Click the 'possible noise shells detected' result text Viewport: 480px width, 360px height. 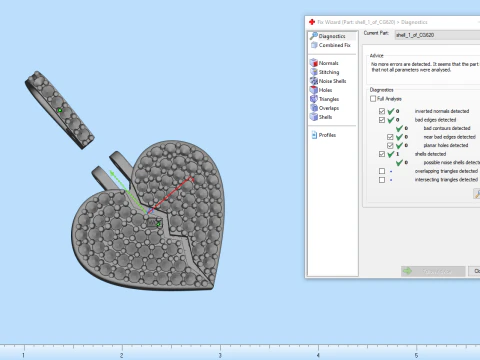coord(452,163)
